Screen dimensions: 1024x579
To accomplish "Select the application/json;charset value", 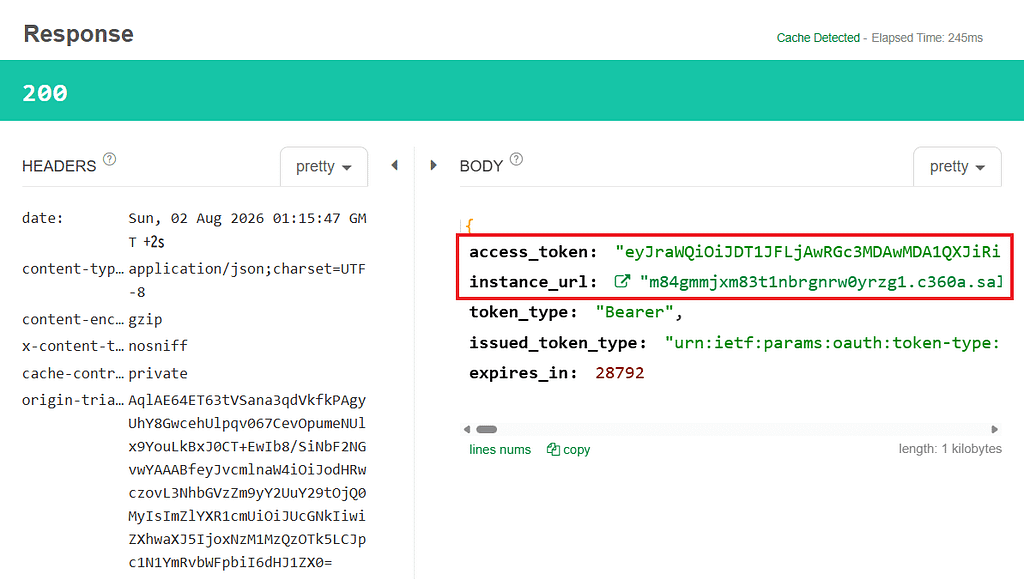I will click(x=247, y=280).
